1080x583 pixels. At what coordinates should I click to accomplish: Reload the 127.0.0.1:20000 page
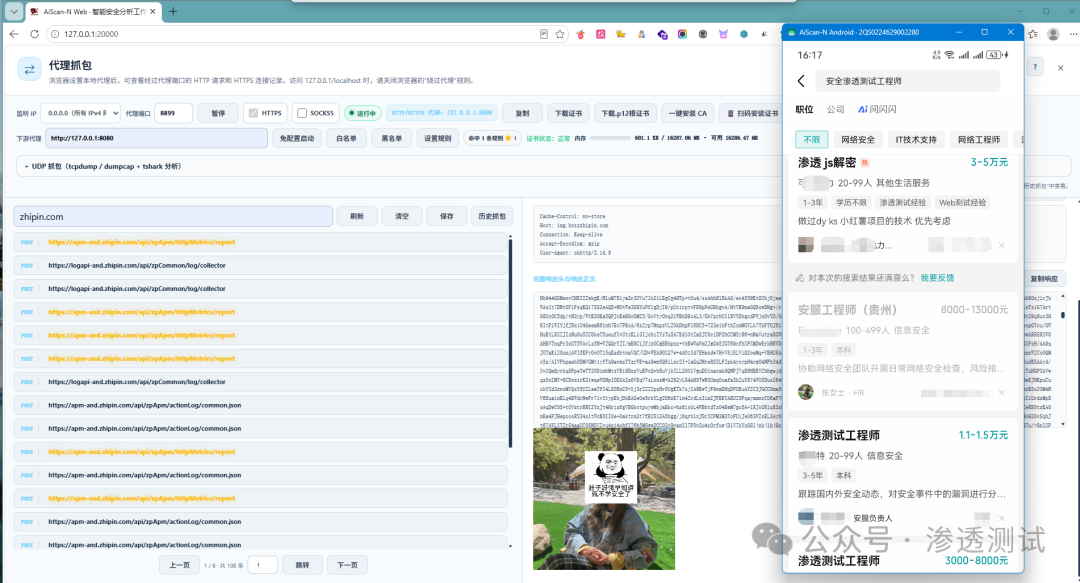click(x=34, y=34)
